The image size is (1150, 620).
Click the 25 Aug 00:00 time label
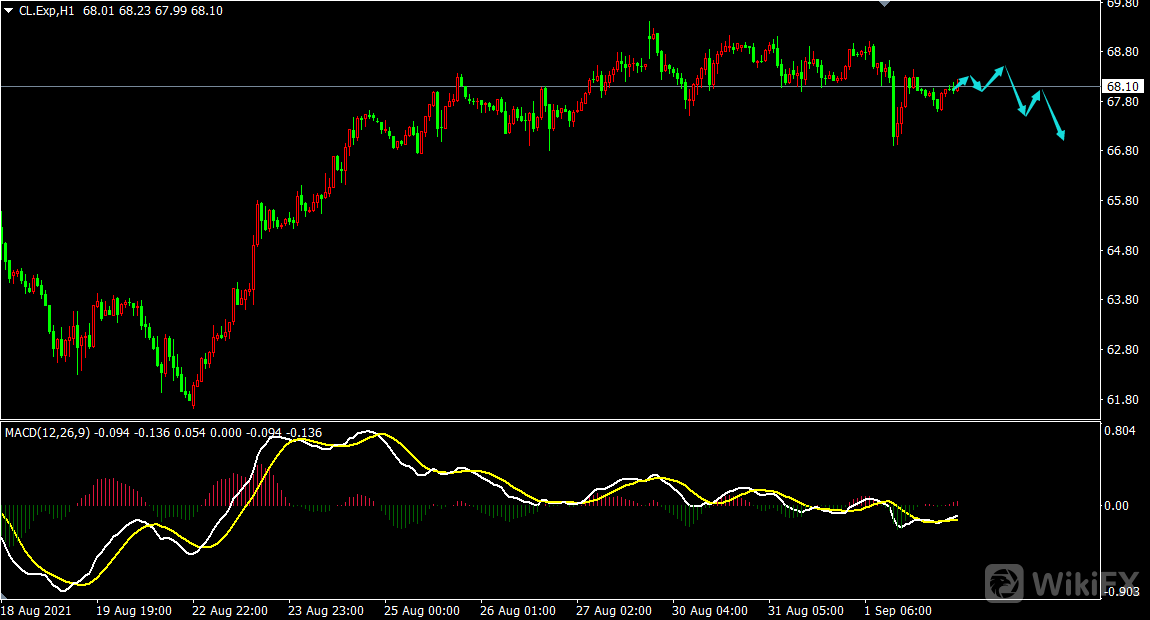pyautogui.click(x=422, y=610)
